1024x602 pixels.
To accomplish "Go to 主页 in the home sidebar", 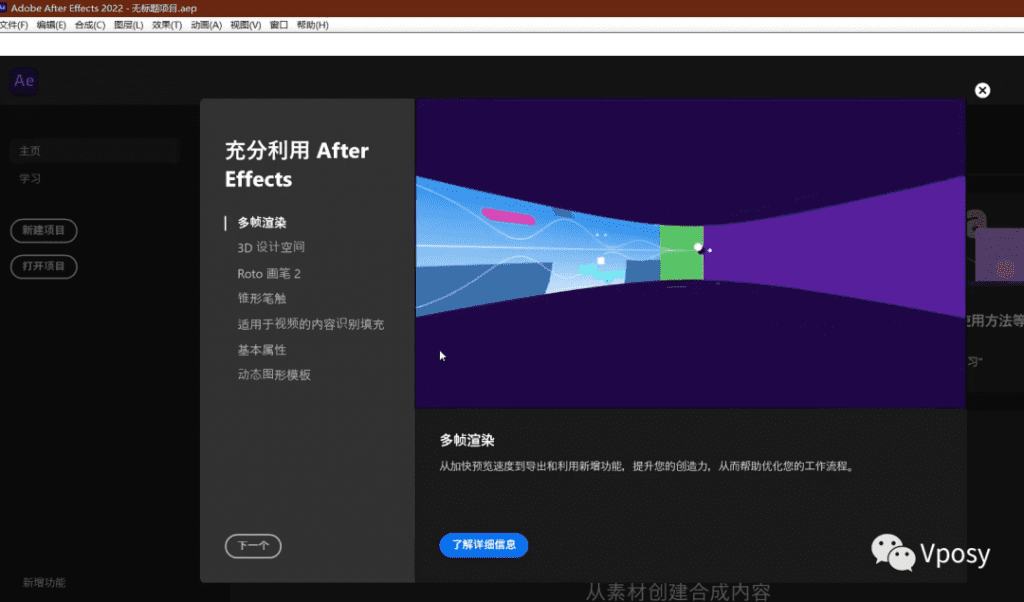I will click(x=95, y=151).
